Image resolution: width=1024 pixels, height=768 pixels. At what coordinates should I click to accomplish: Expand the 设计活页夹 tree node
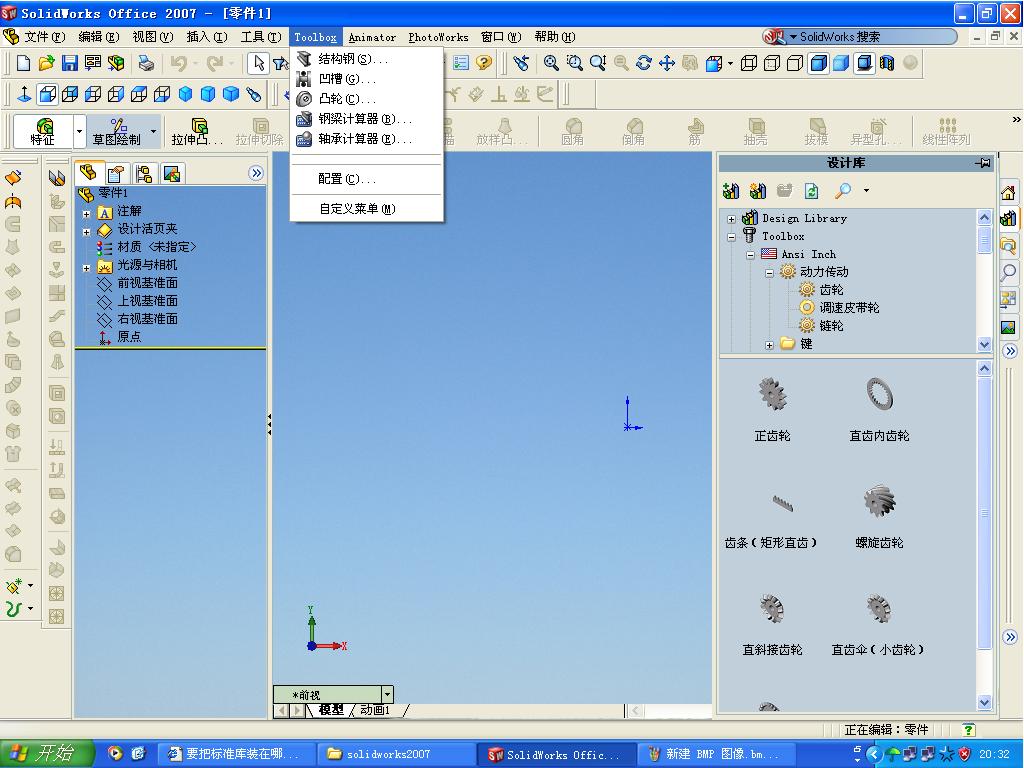pos(86,232)
